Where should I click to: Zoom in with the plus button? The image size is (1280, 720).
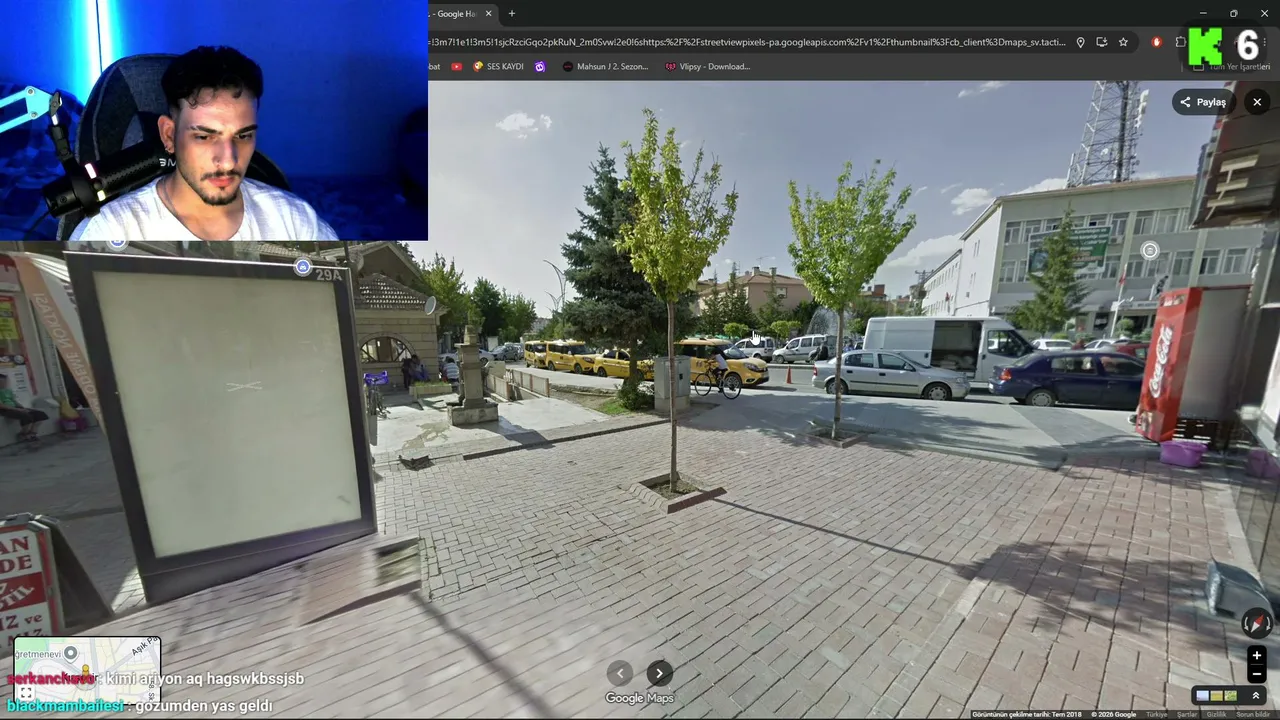1257,656
